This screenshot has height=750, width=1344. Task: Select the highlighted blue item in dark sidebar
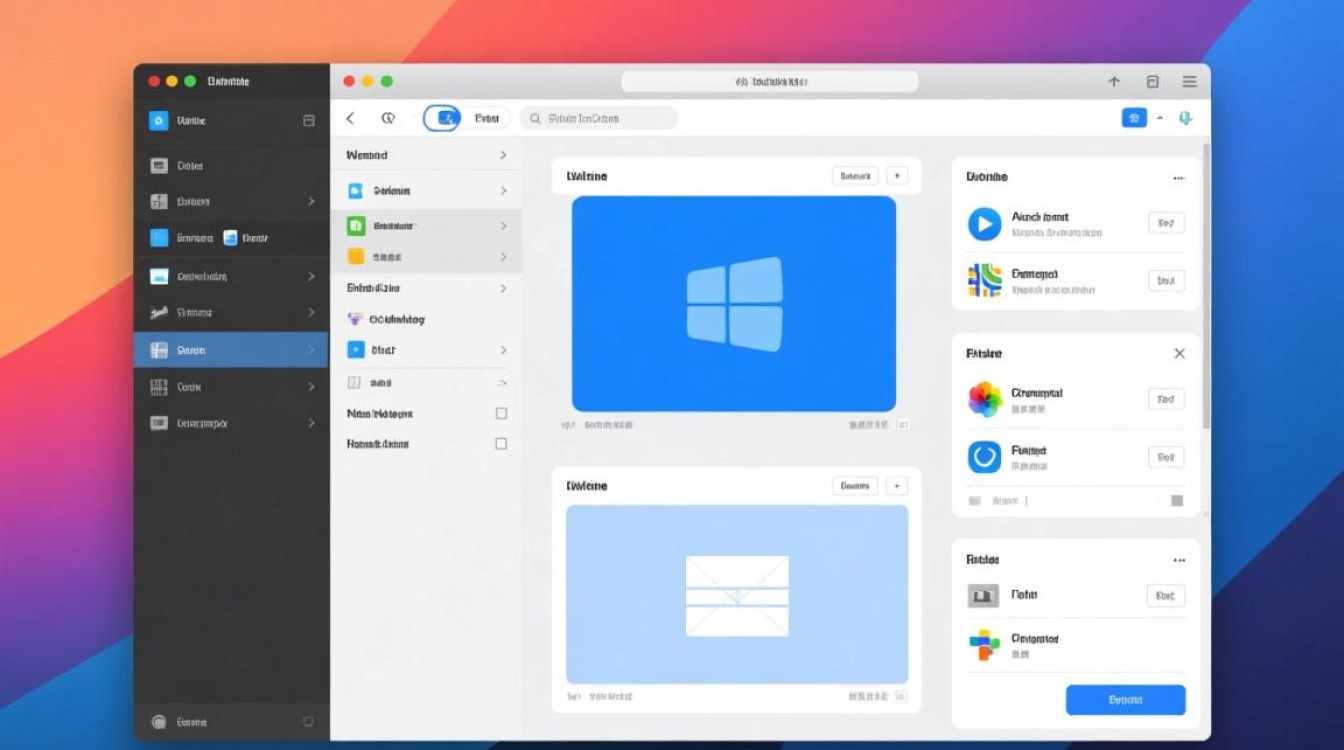pos(230,350)
